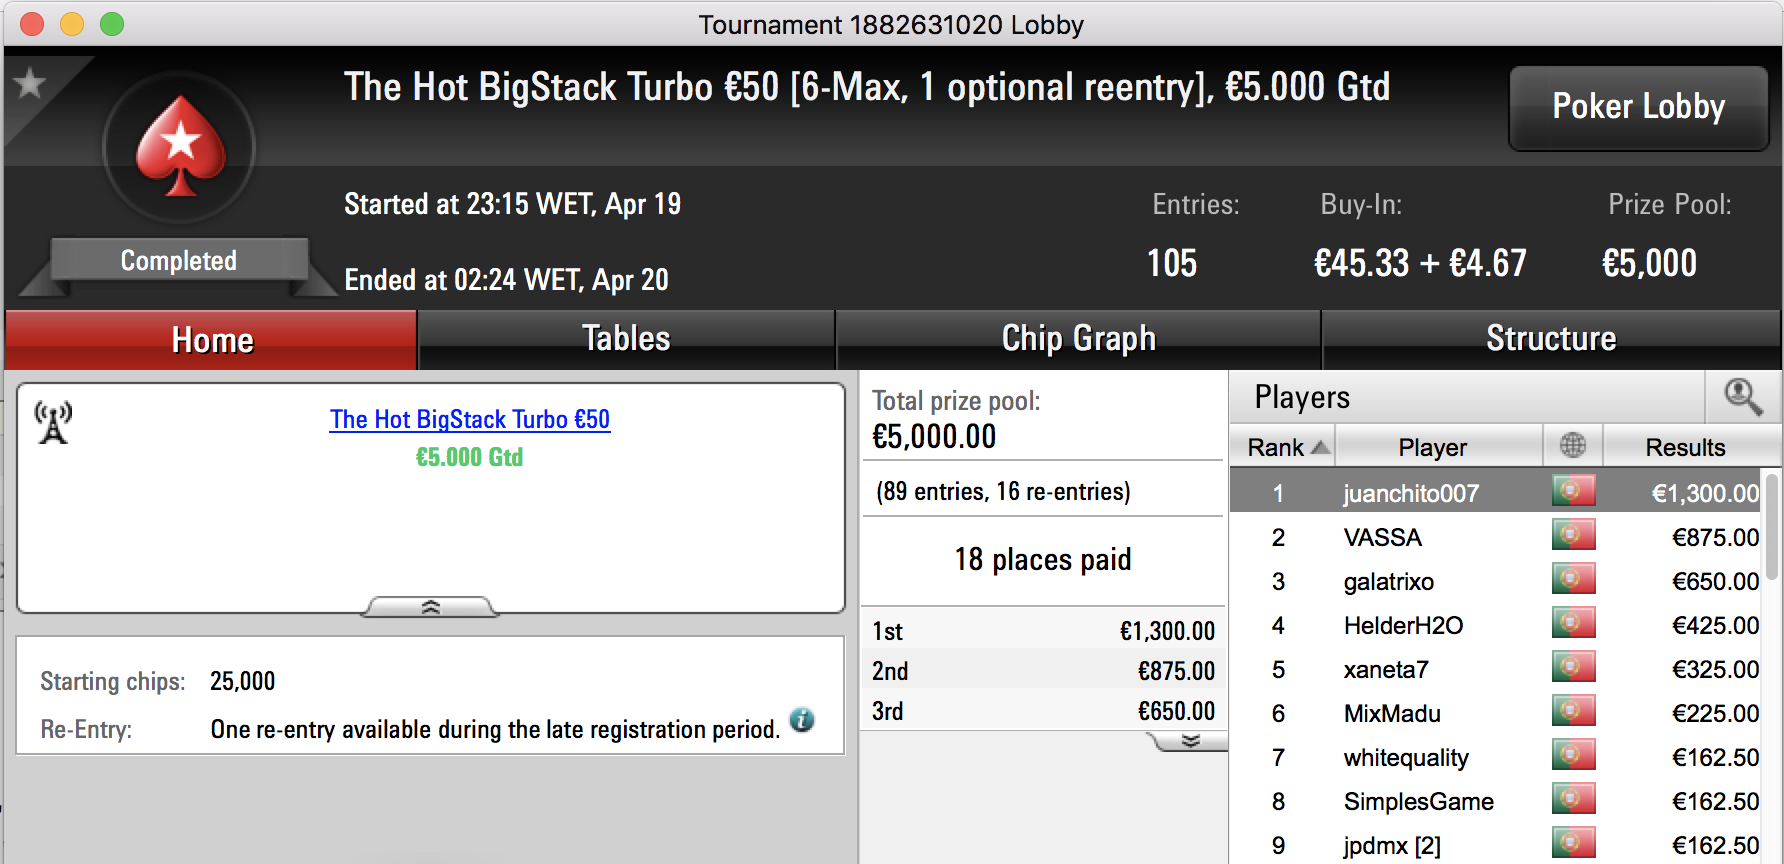Sort by the Results column header
The image size is (1784, 864).
pos(1685,447)
